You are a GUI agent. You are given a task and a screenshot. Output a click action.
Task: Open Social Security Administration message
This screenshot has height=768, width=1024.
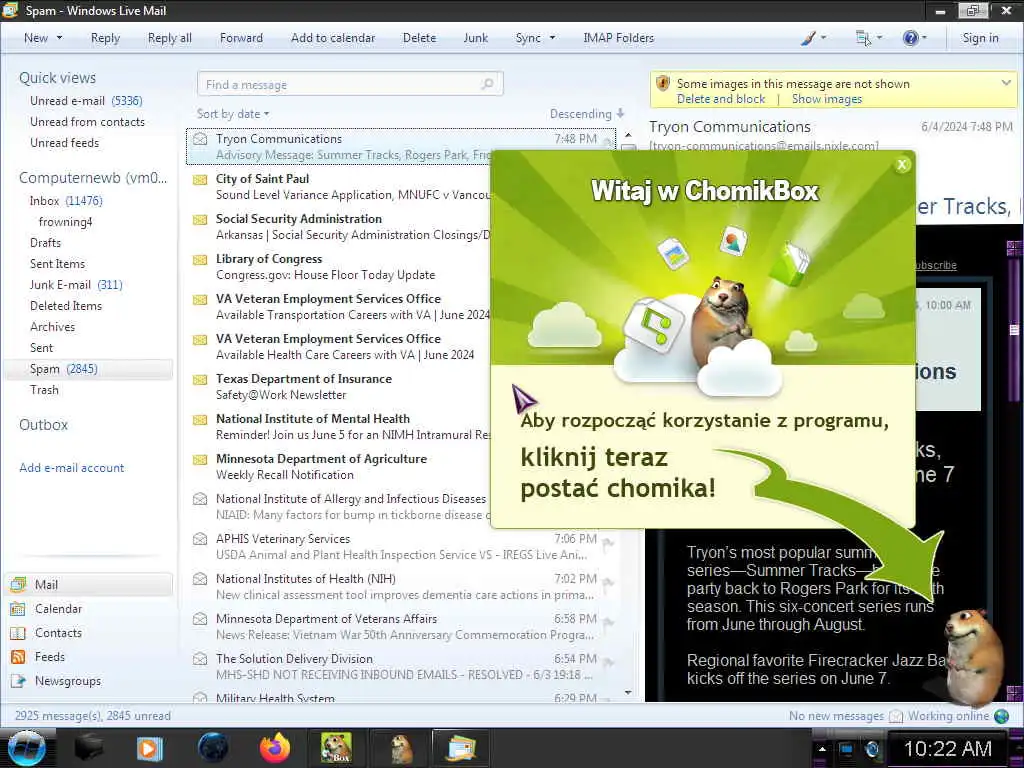(340, 227)
